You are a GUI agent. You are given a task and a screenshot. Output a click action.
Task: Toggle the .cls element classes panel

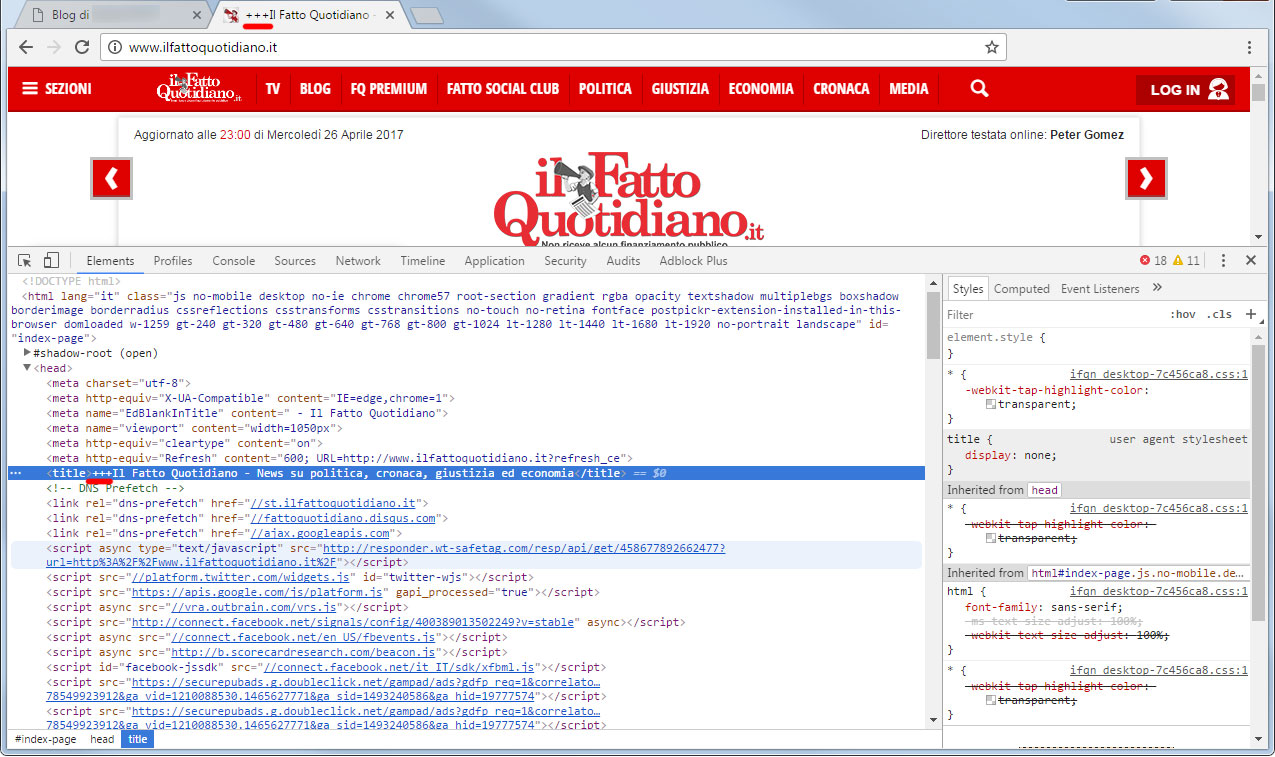1219,315
